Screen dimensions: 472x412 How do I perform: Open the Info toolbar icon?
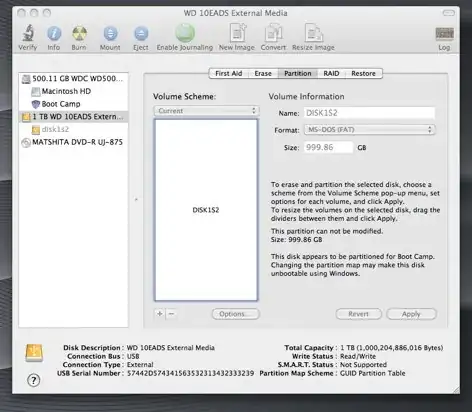coord(54,33)
